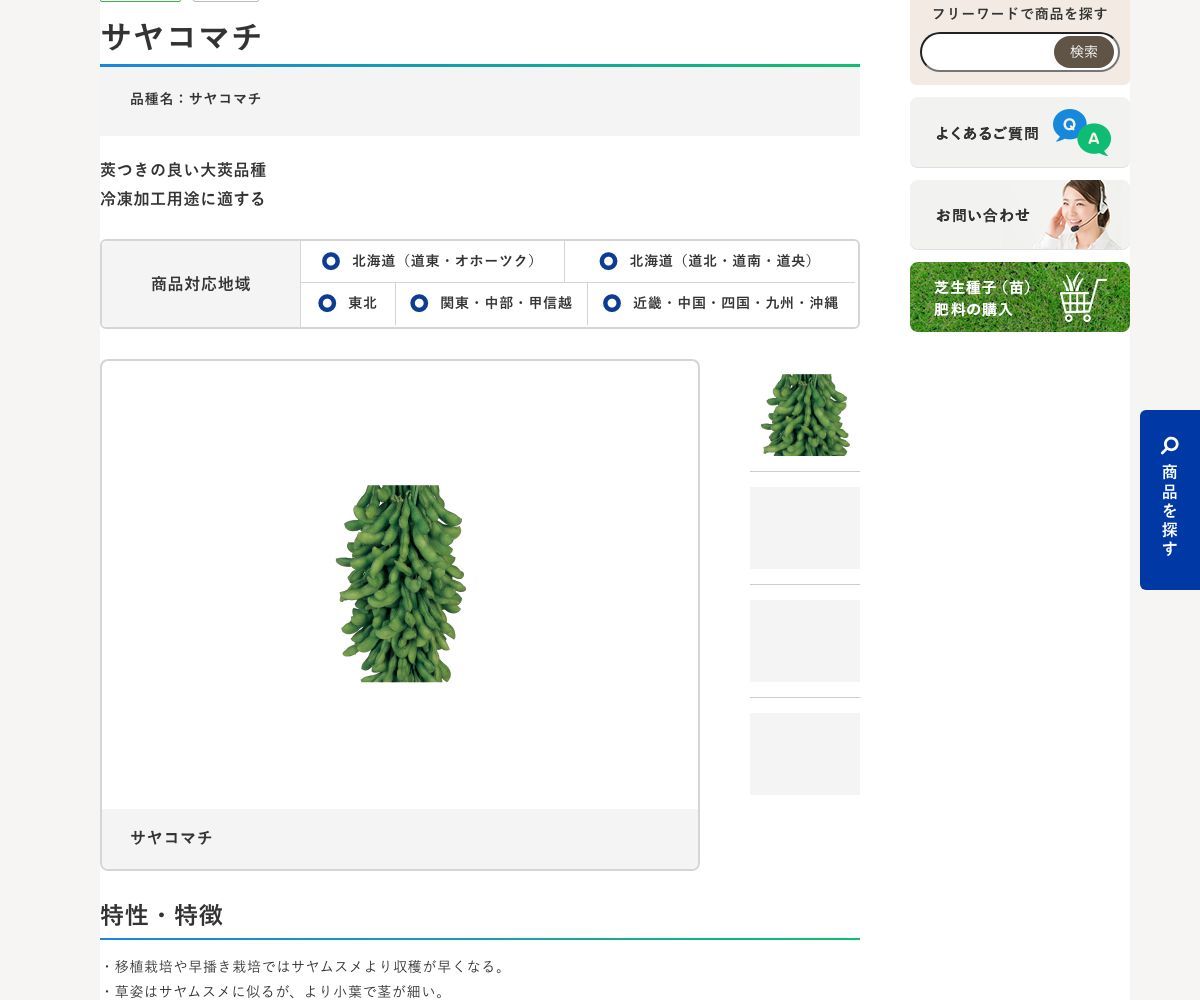Click the shopping cart icon
The width and height of the screenshot is (1200, 1000).
click(x=1083, y=297)
